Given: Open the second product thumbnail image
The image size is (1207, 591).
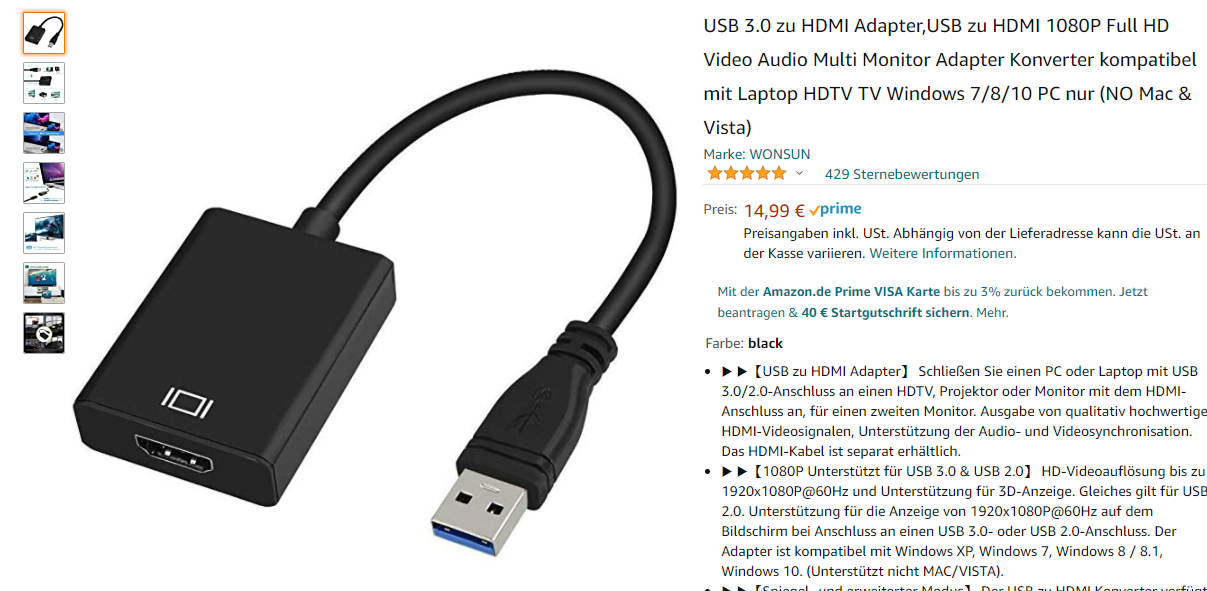Looking at the screenshot, I should point(44,83).
